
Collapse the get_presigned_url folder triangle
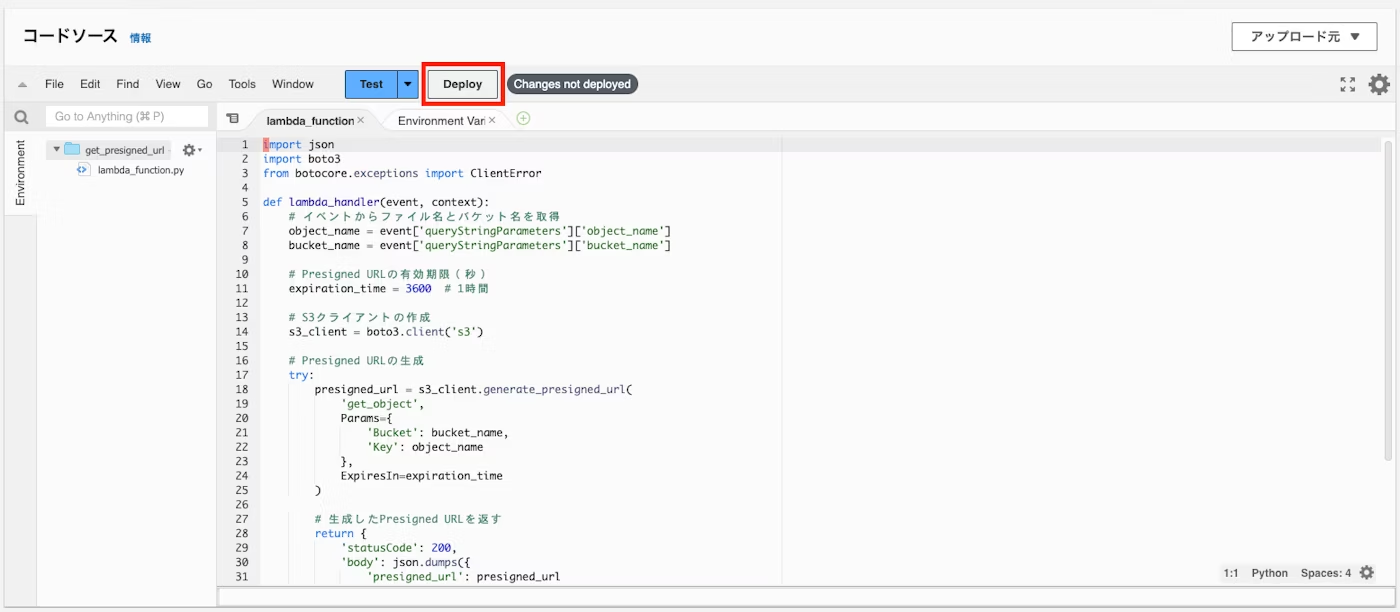click(56, 150)
